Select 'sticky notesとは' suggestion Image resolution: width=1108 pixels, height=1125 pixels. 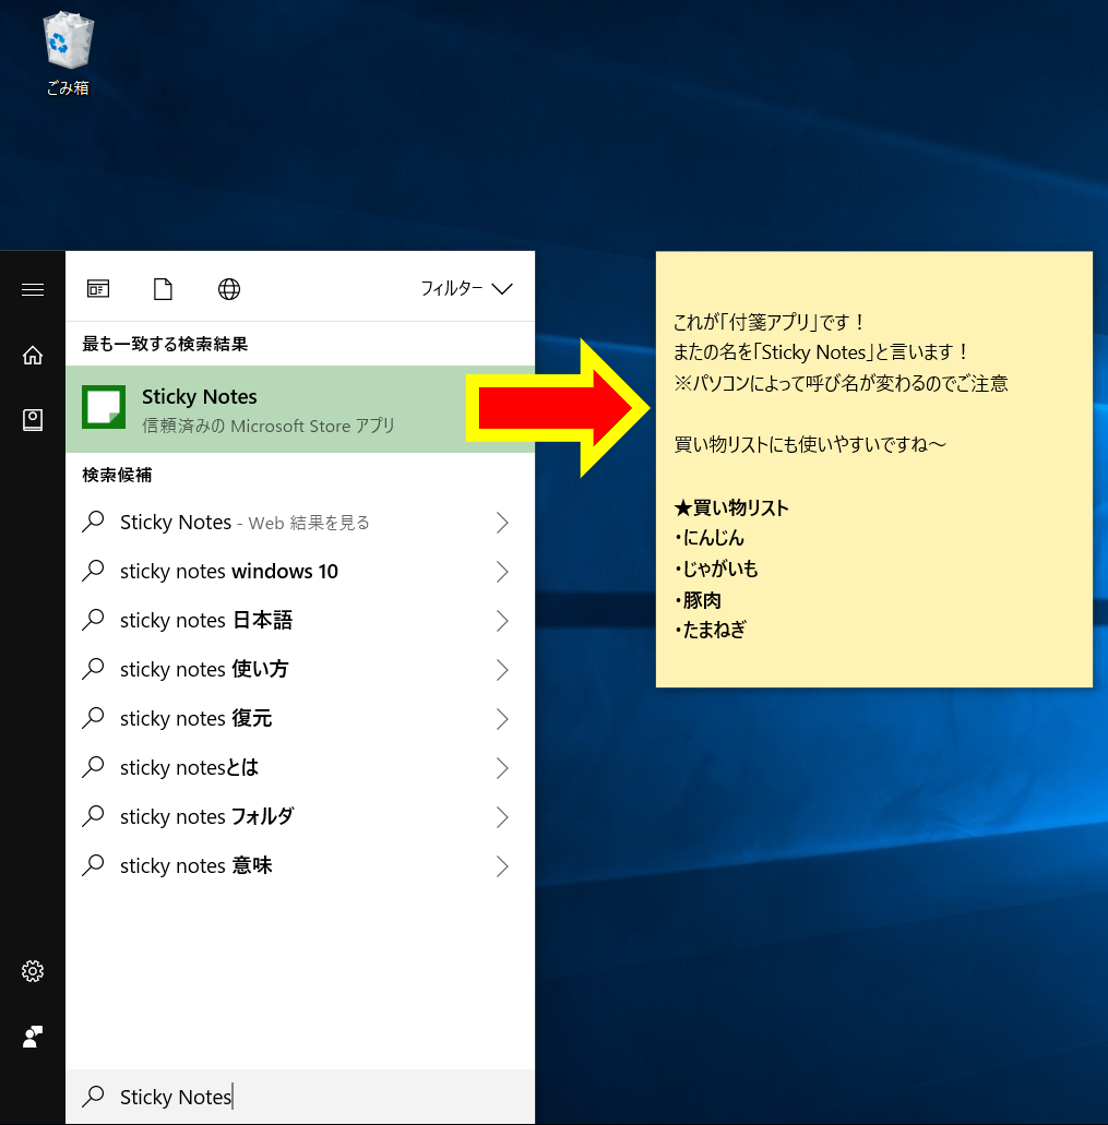(x=300, y=768)
